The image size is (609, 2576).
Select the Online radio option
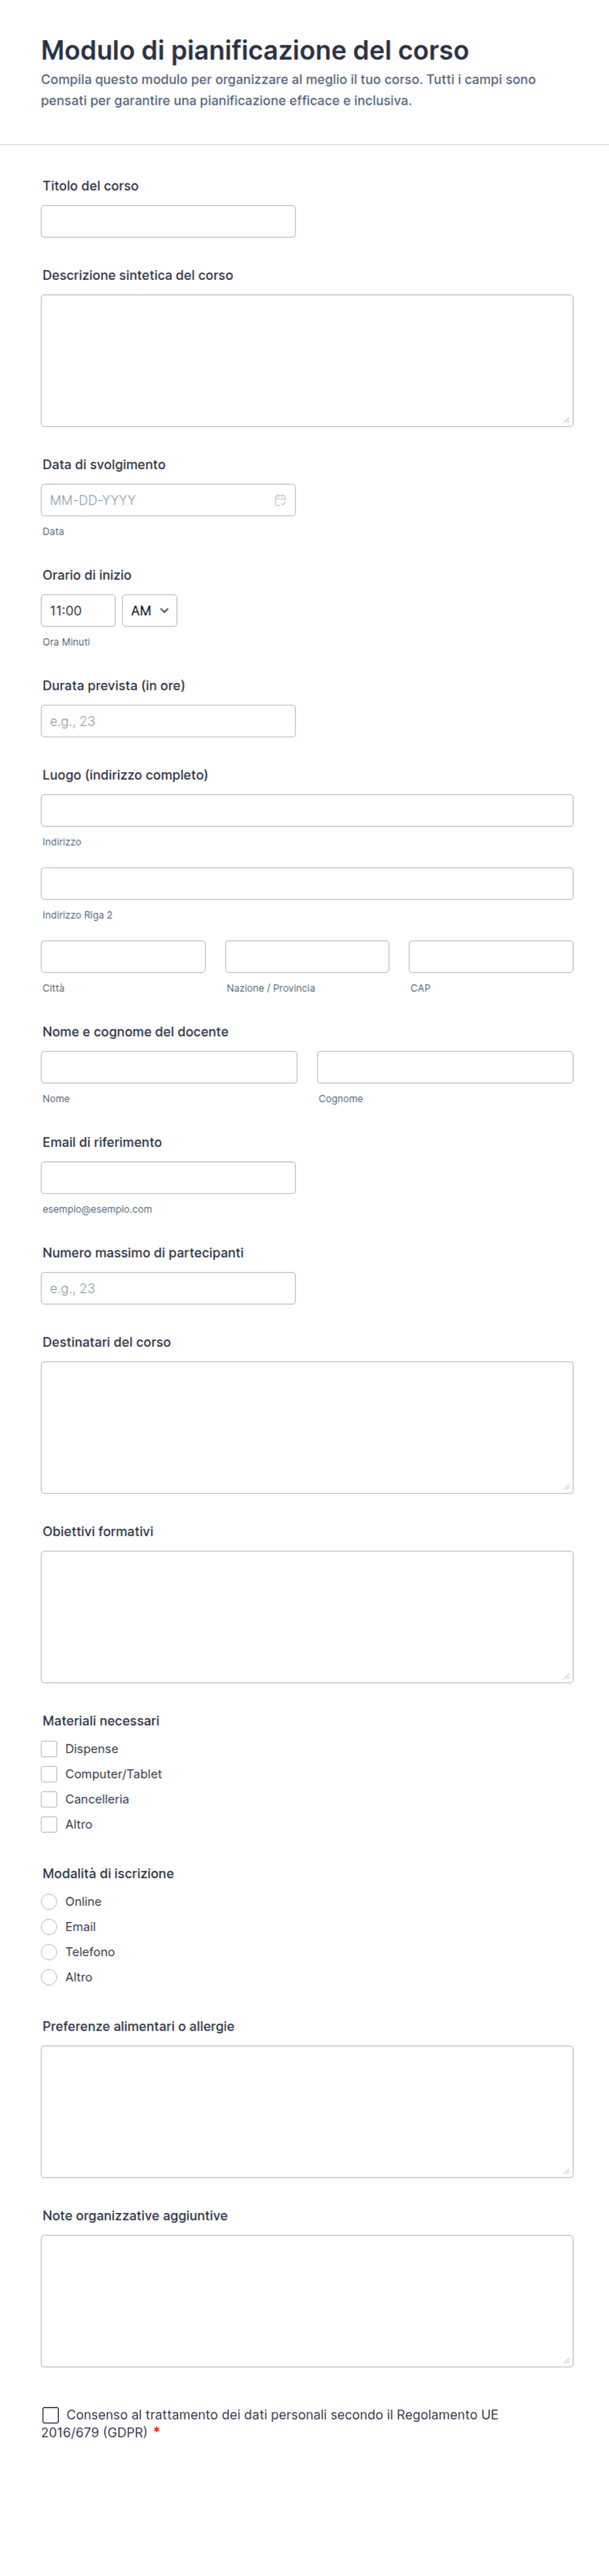click(49, 1902)
